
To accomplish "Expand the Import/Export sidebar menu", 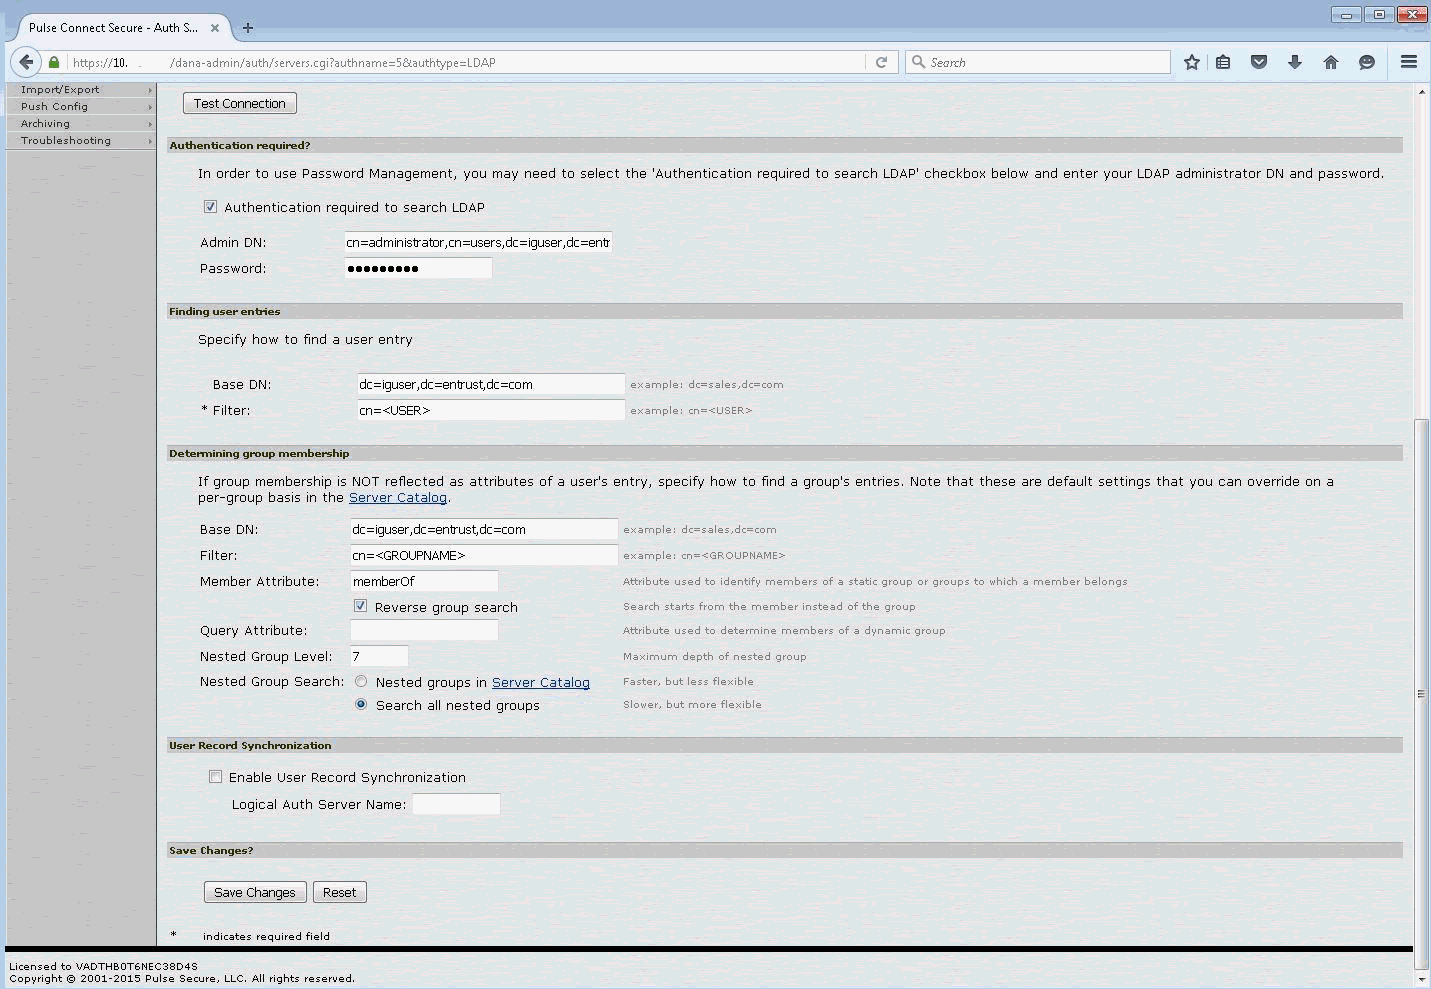I will click(x=80, y=90).
